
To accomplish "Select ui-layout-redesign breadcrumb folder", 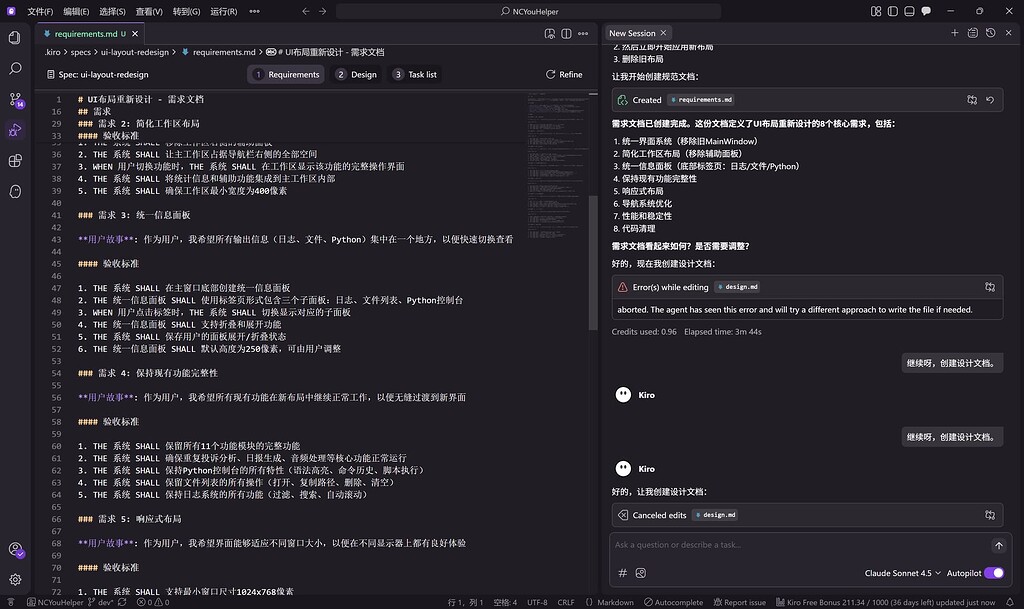I will 135,52.
